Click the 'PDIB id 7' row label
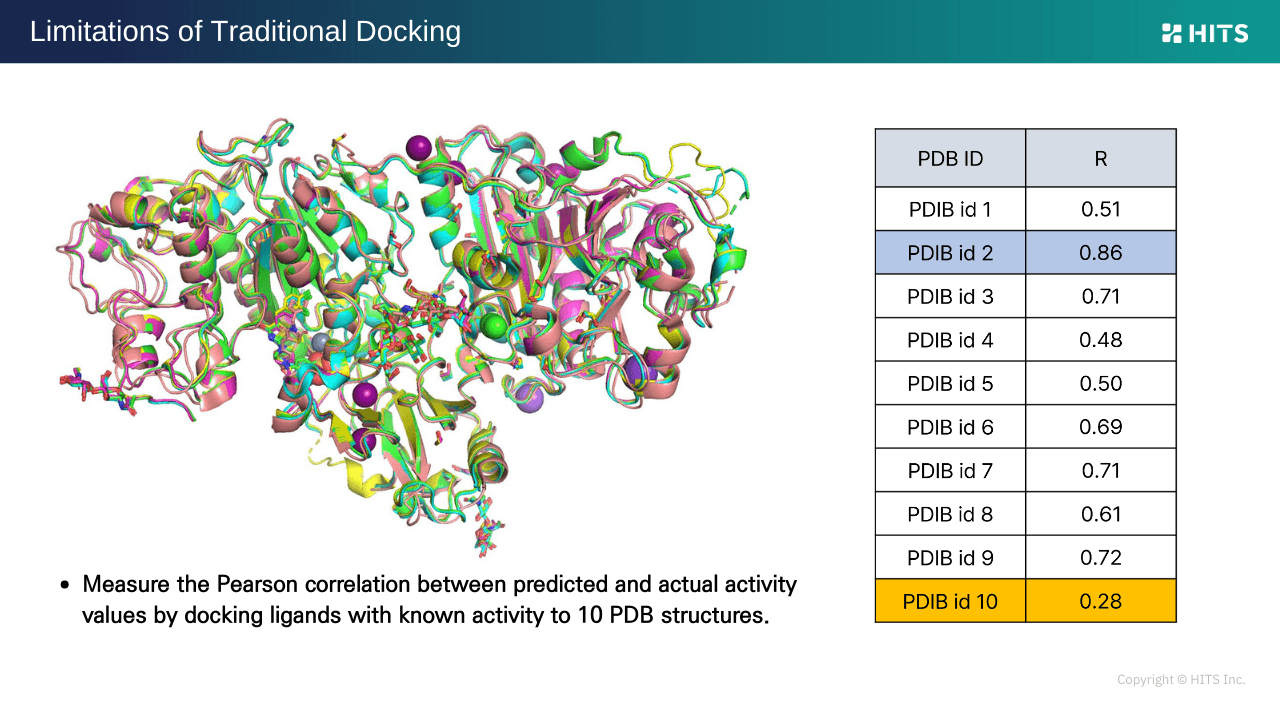 (x=950, y=470)
